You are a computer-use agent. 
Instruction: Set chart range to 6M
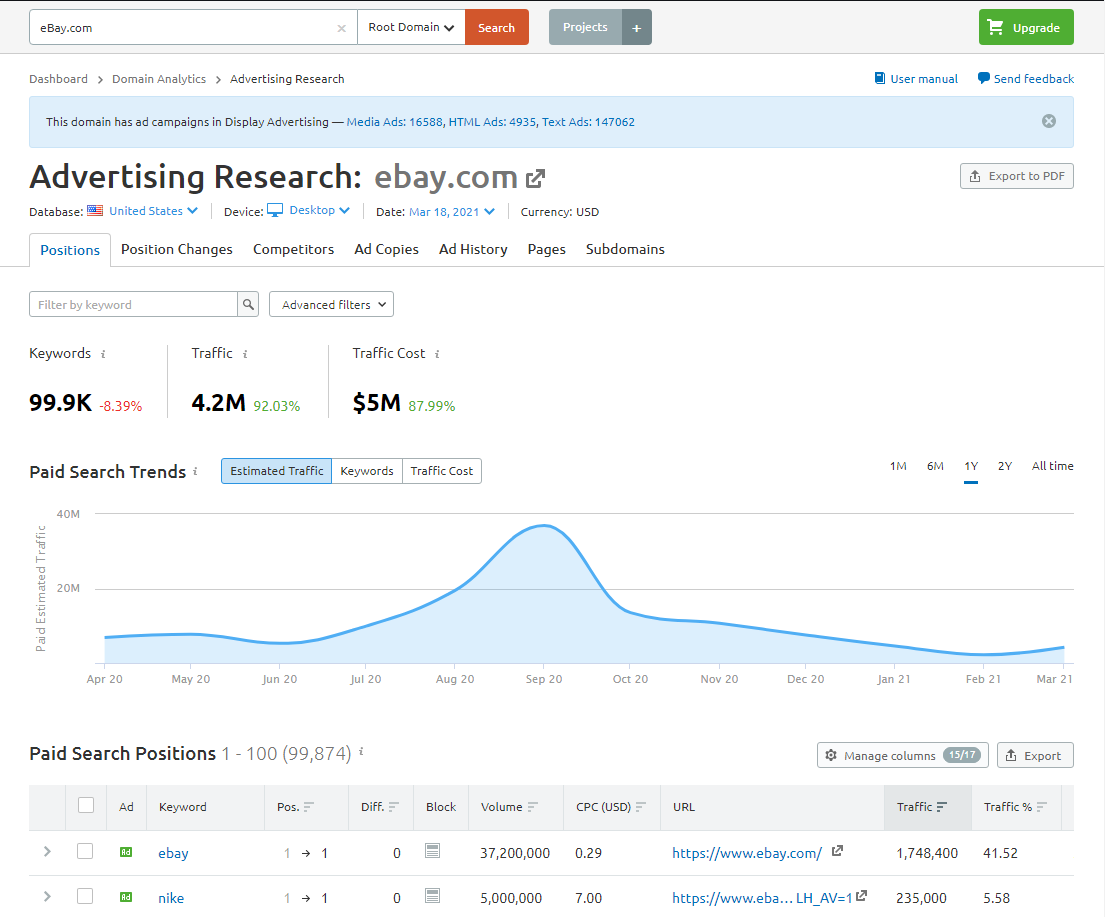(x=935, y=466)
